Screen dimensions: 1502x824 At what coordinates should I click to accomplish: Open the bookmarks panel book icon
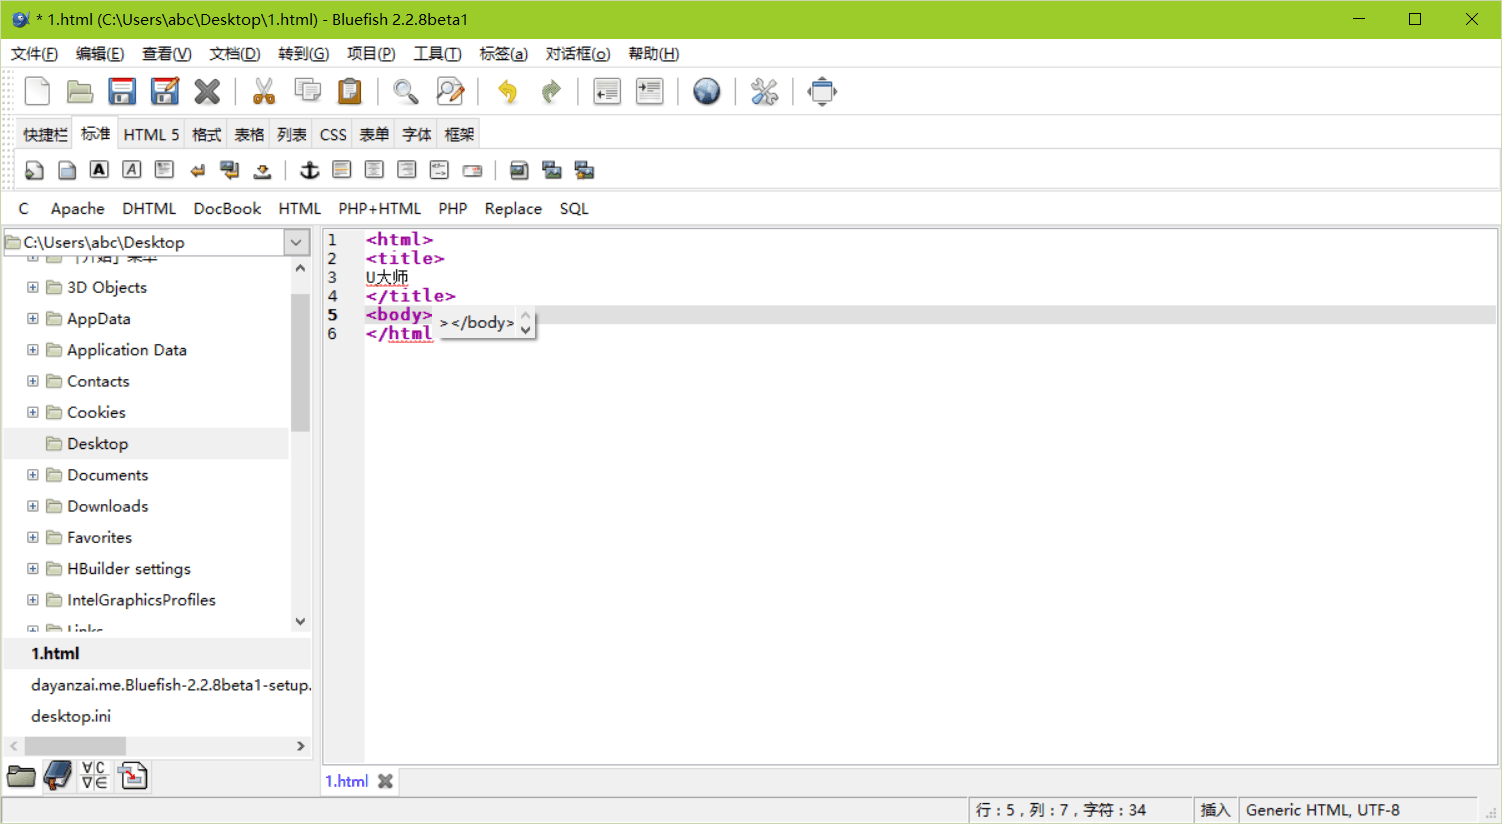pos(58,776)
